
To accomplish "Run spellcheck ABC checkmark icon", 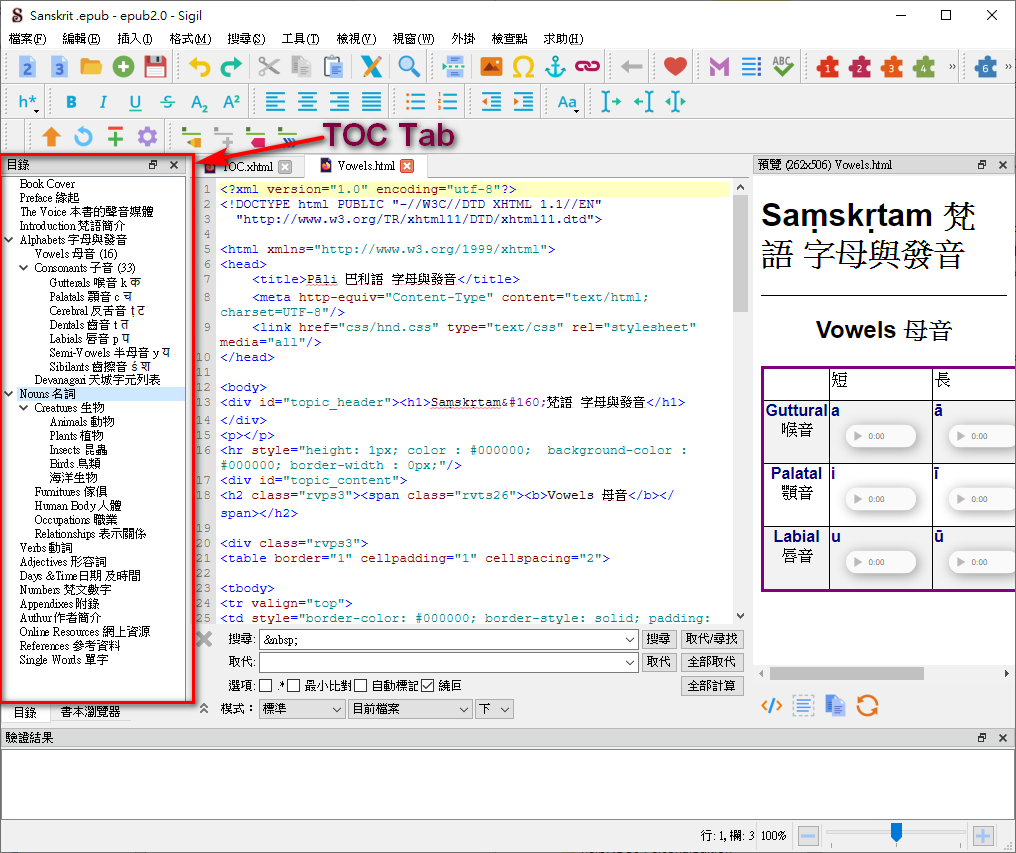I will [x=783, y=67].
